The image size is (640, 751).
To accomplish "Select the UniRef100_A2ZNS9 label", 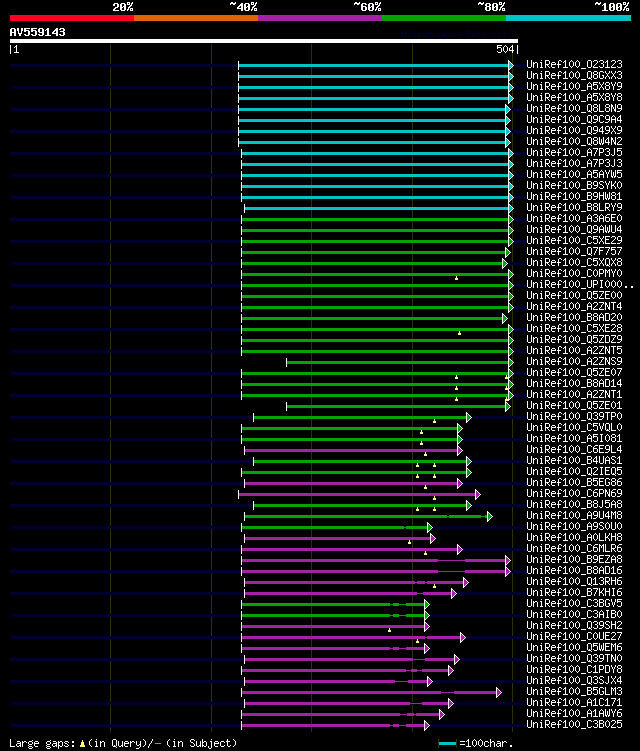I will click(574, 362).
